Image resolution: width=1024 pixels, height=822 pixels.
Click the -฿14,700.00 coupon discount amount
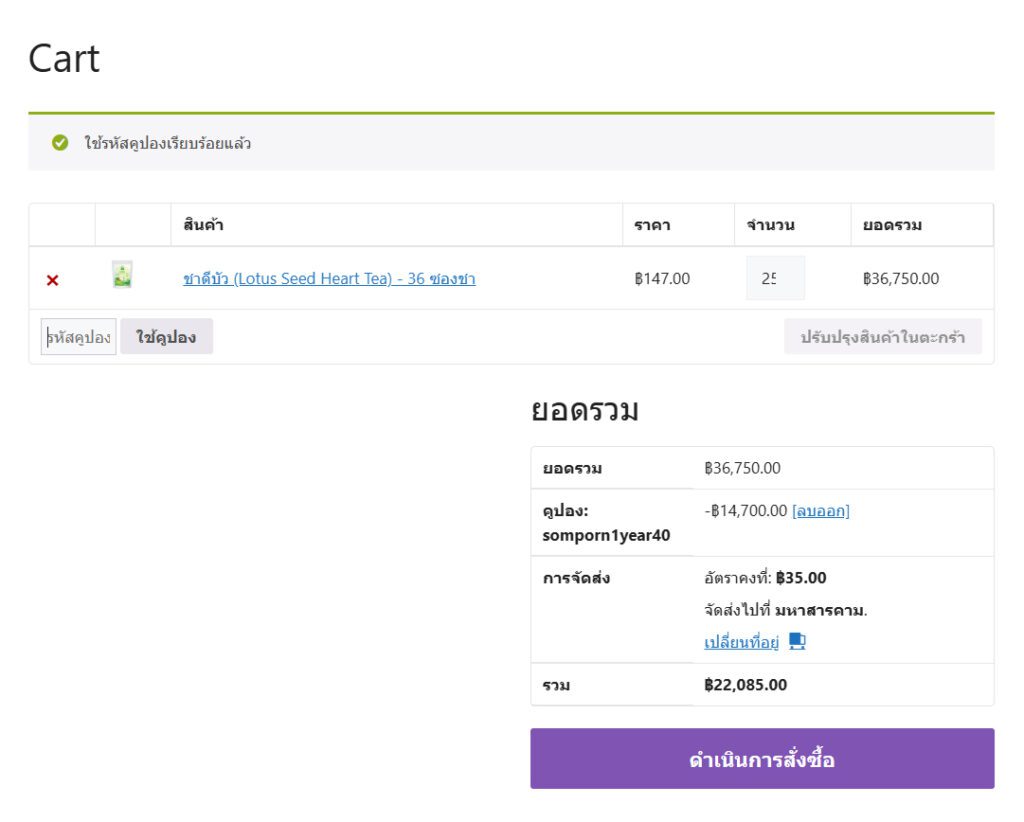pos(745,511)
